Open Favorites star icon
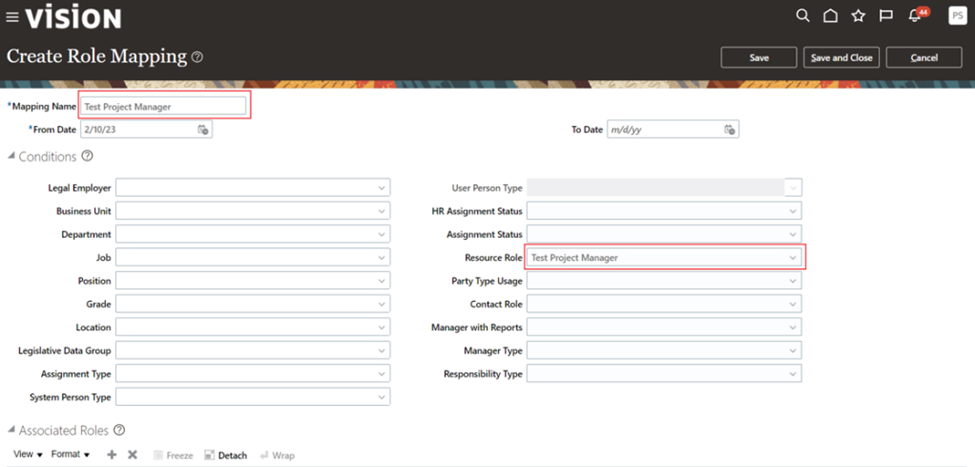 click(857, 16)
